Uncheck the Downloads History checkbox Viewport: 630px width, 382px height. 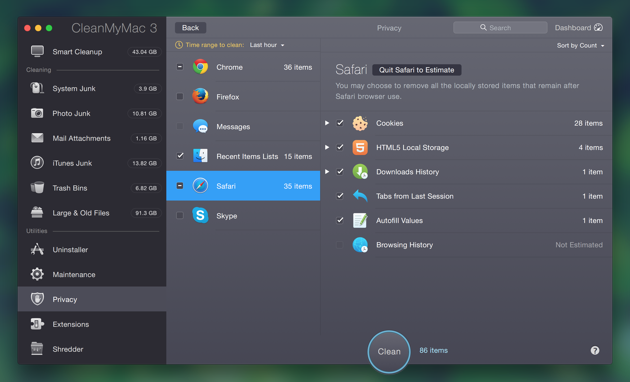(x=340, y=172)
